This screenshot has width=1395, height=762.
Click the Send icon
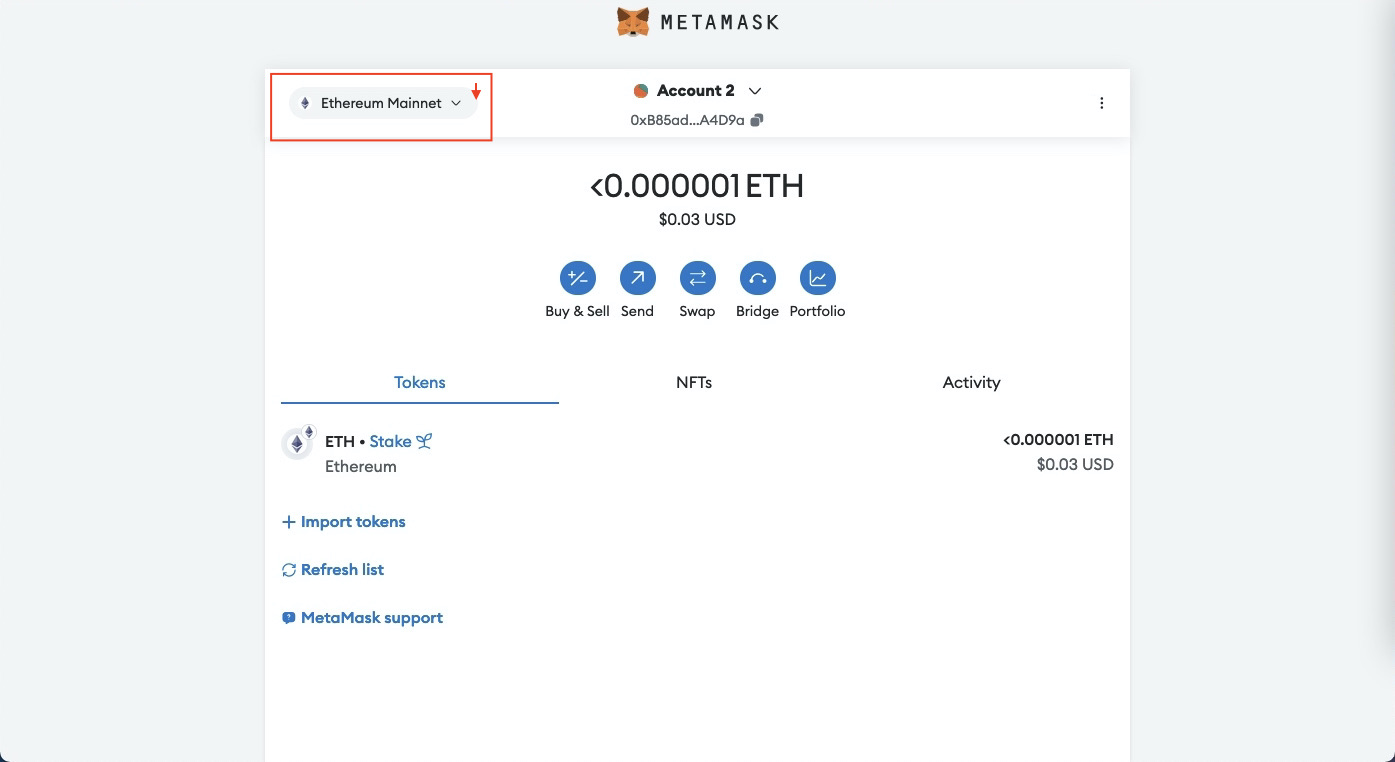[637, 278]
